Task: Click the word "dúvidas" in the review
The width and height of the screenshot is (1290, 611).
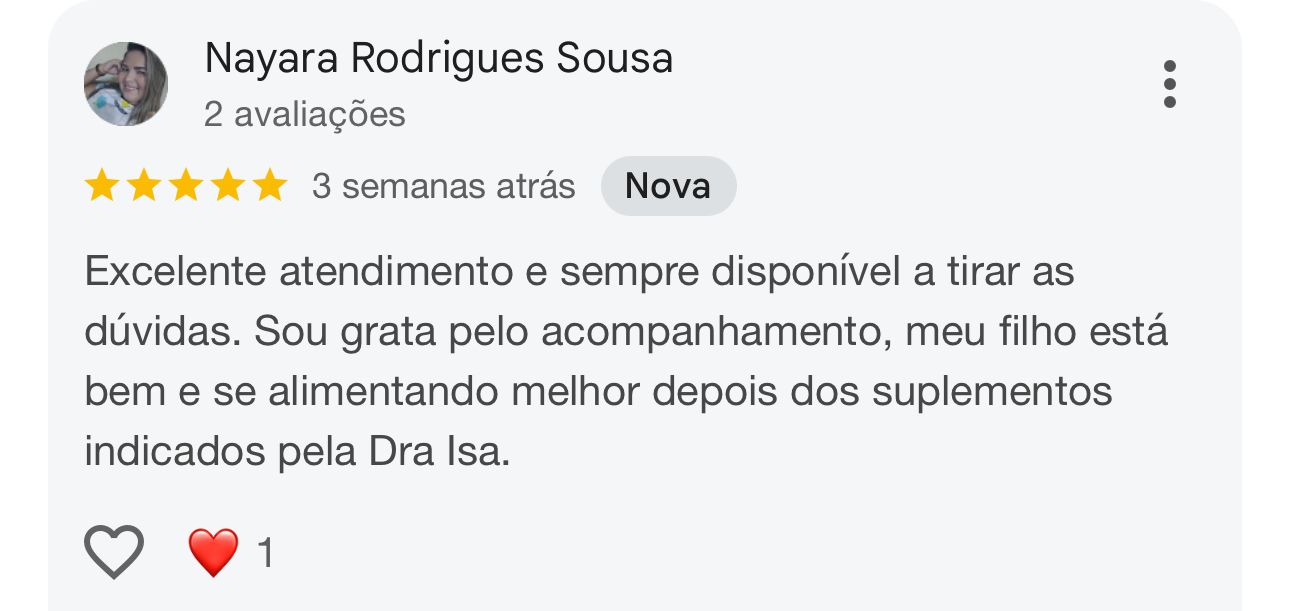Action: click(x=162, y=332)
